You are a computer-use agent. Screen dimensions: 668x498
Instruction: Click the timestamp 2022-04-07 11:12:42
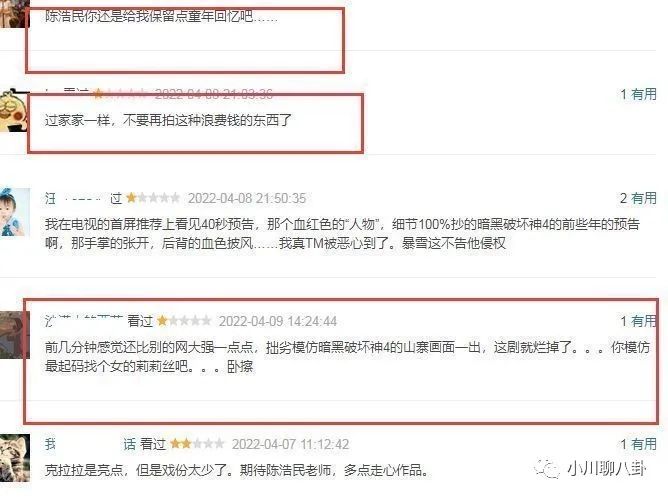tap(291, 444)
